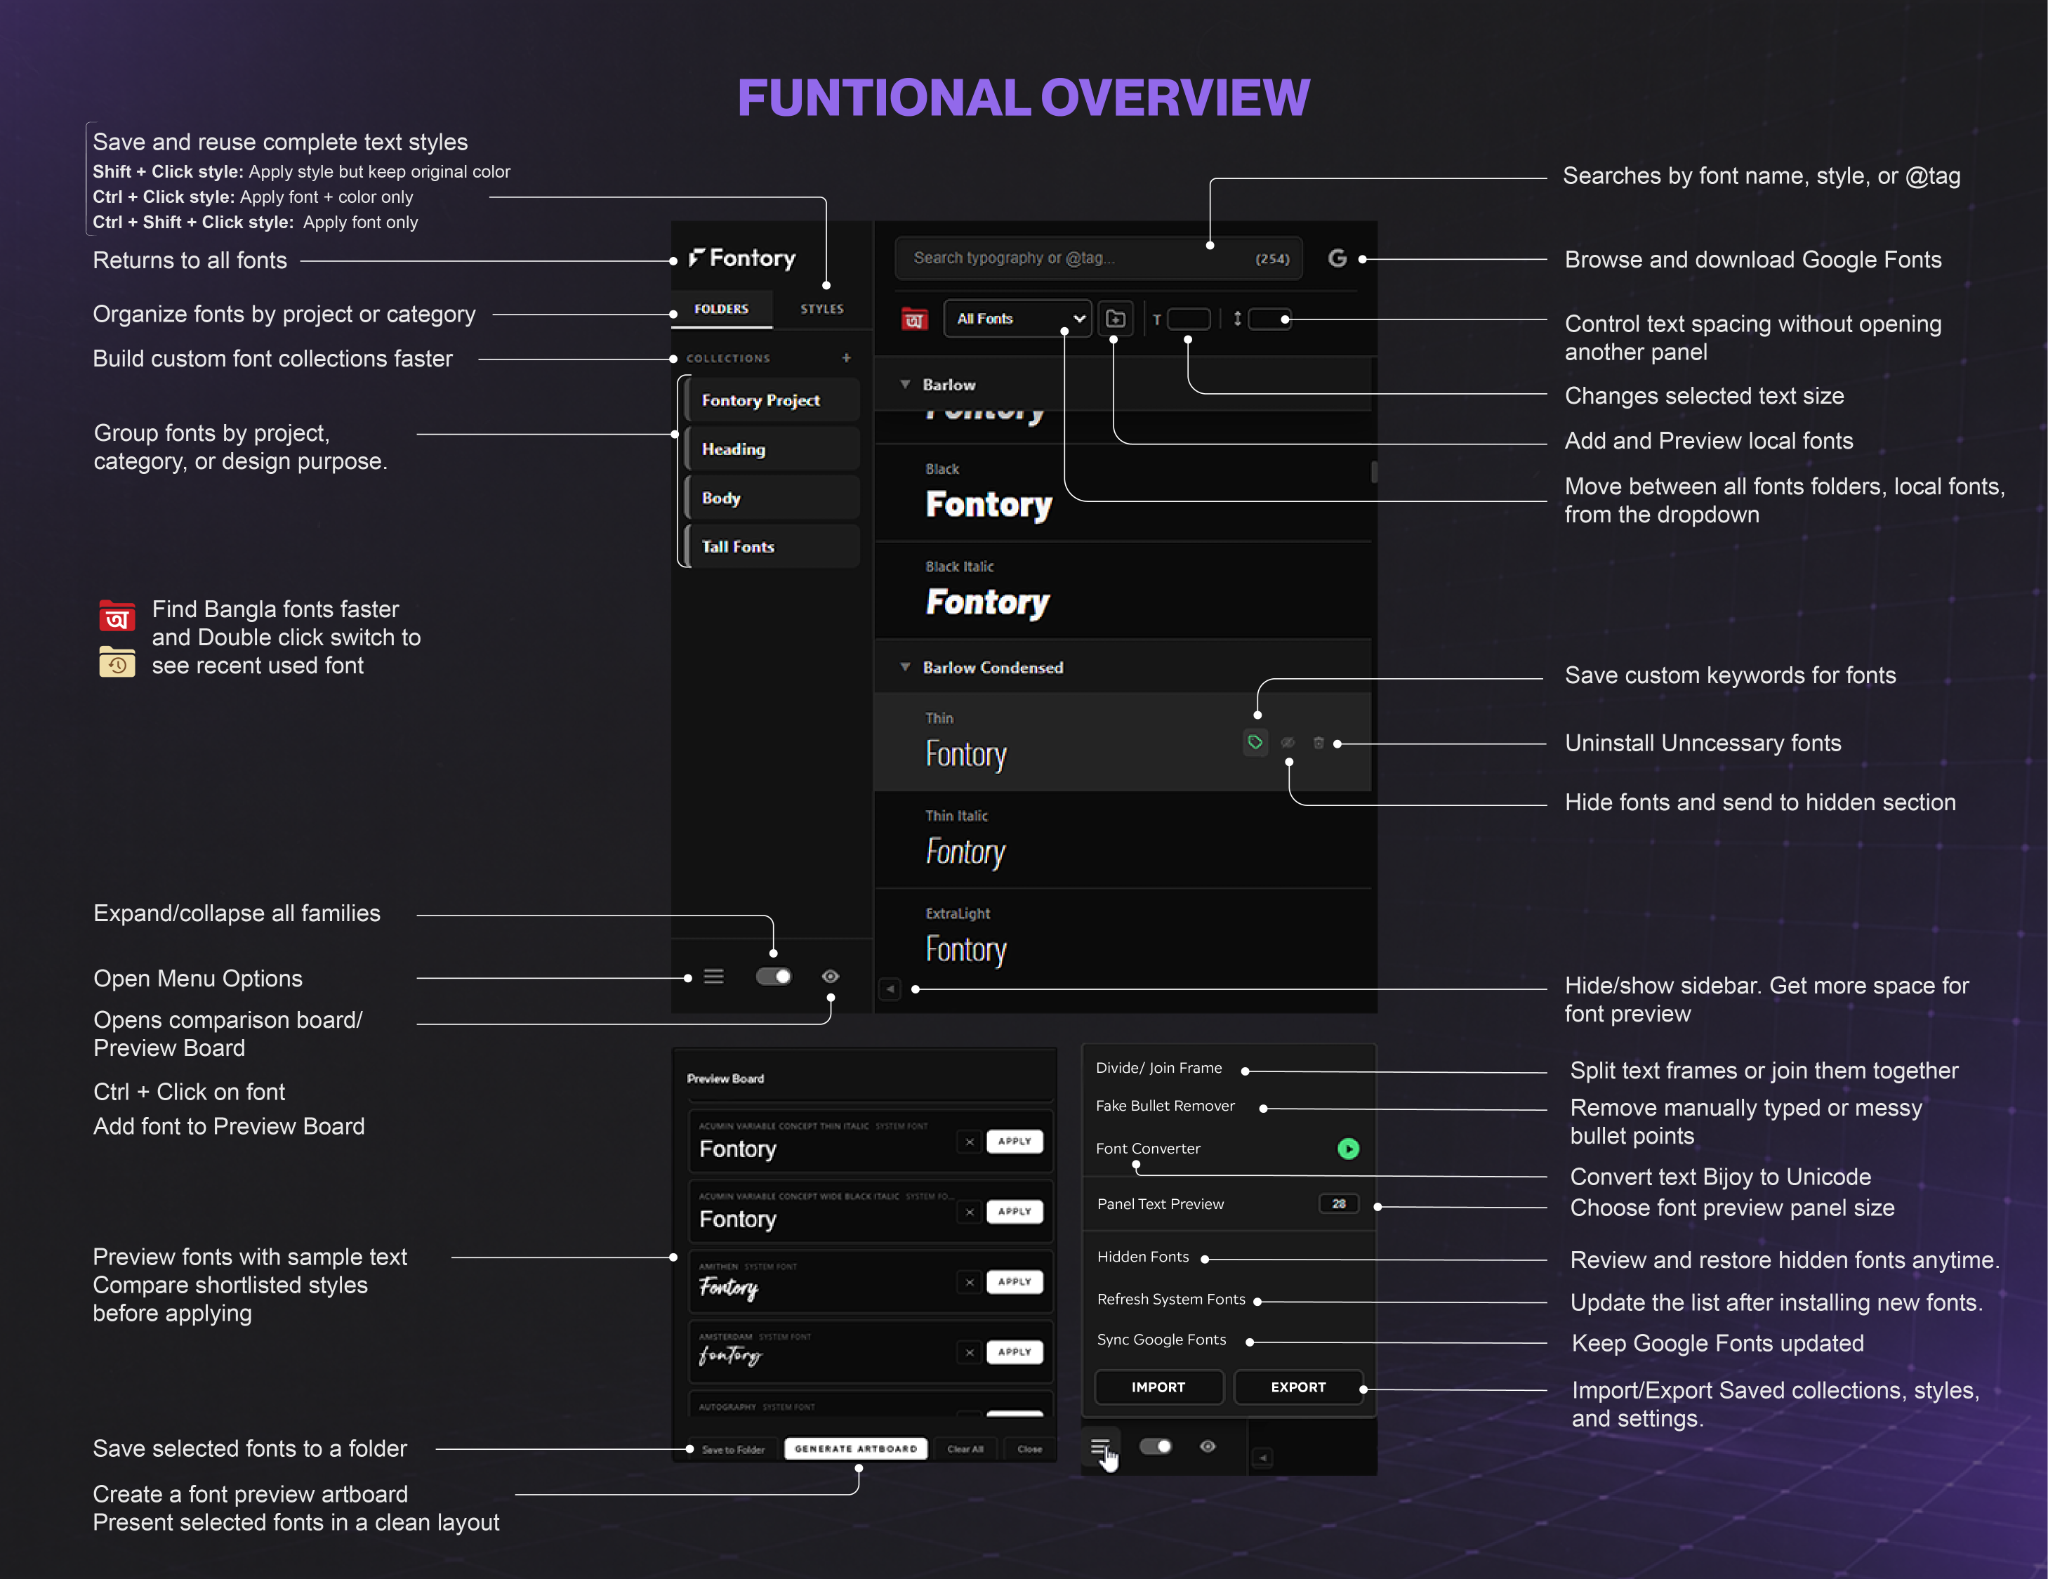Remove Acumin Thin Italic with its X button
The image size is (2048, 1579).
click(x=969, y=1142)
